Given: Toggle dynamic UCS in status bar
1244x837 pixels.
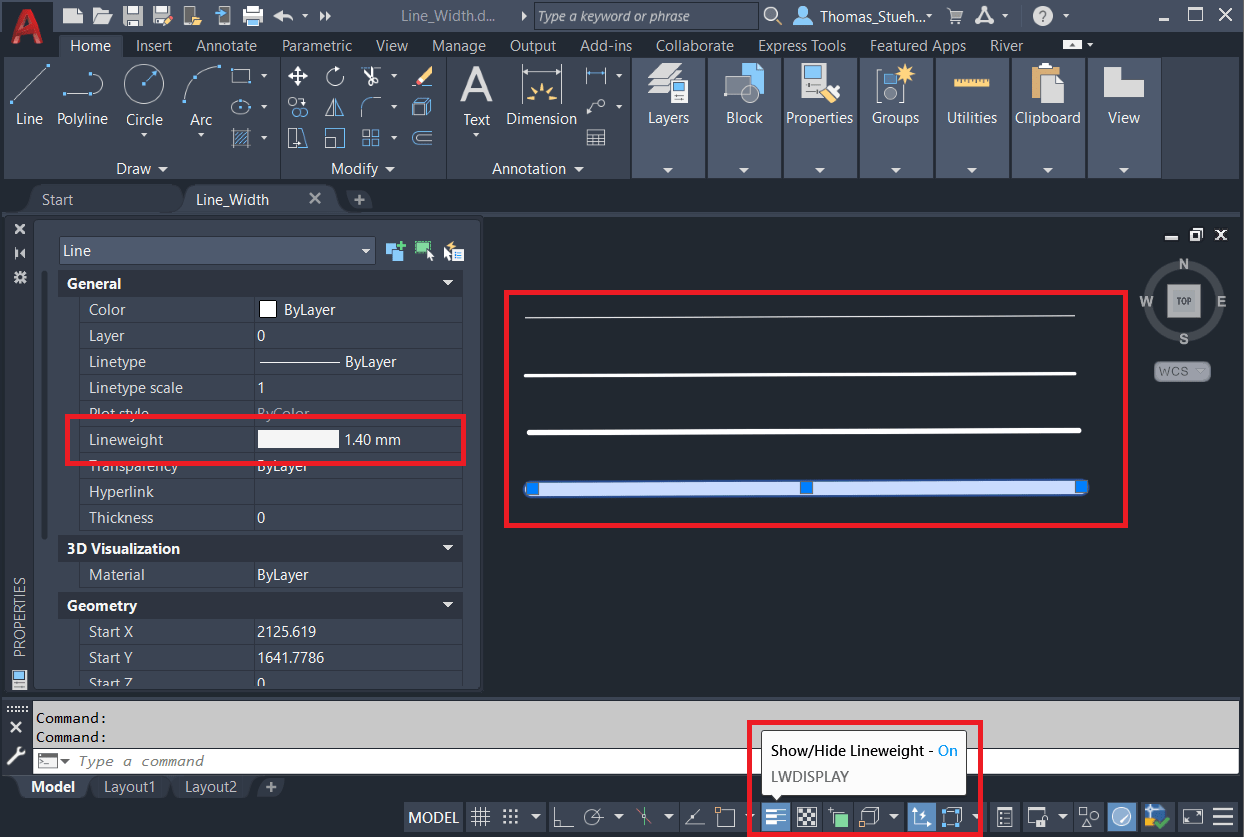Looking at the screenshot, I should click(x=920, y=818).
